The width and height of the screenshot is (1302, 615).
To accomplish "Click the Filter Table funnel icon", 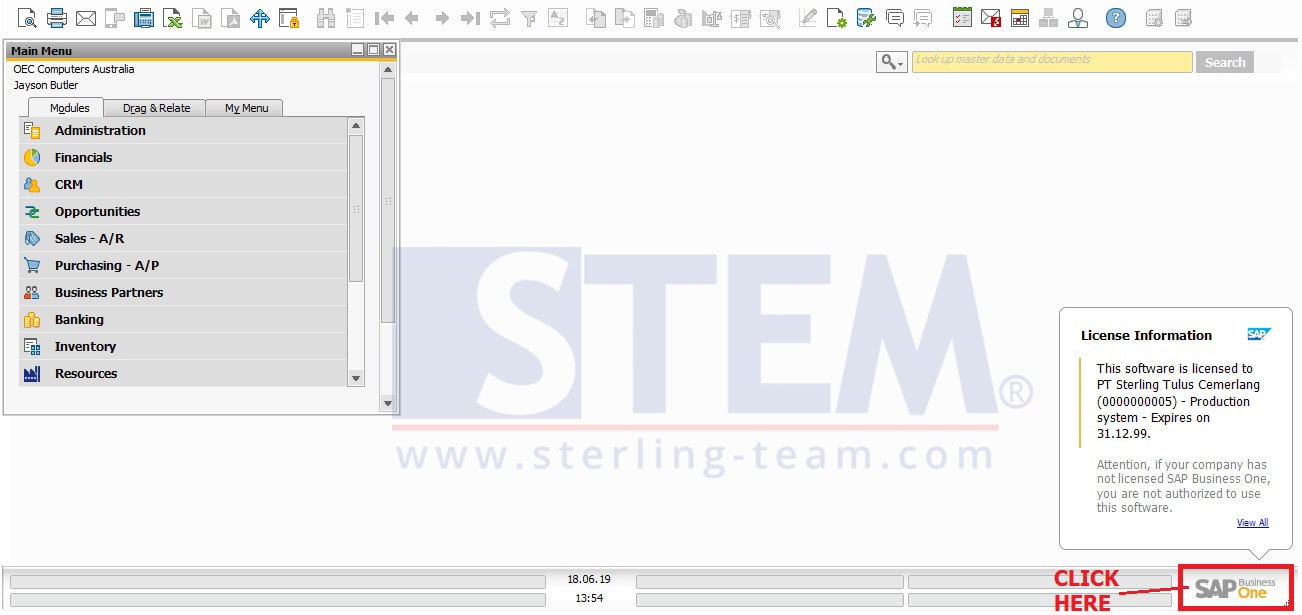I will click(x=529, y=18).
